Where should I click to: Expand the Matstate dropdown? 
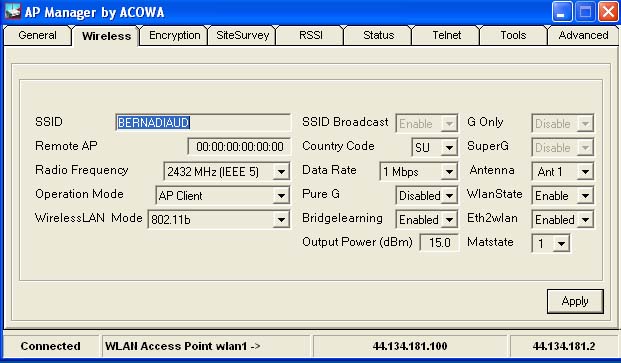point(551,243)
